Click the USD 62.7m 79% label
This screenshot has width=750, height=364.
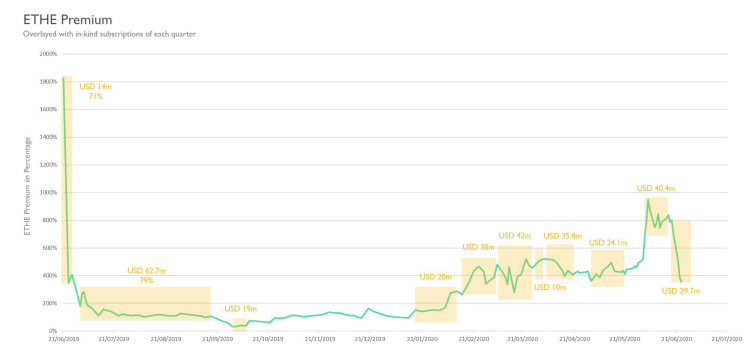click(x=146, y=276)
